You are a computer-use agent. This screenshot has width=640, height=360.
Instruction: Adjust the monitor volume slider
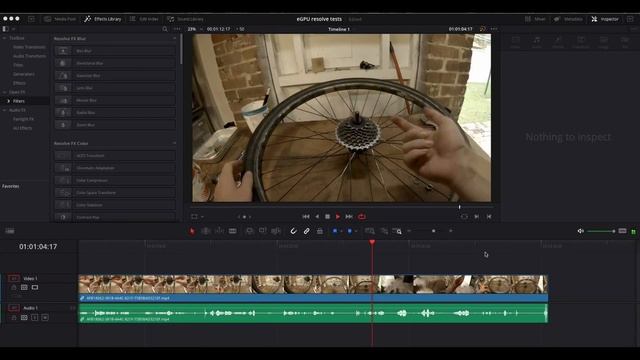pos(601,231)
